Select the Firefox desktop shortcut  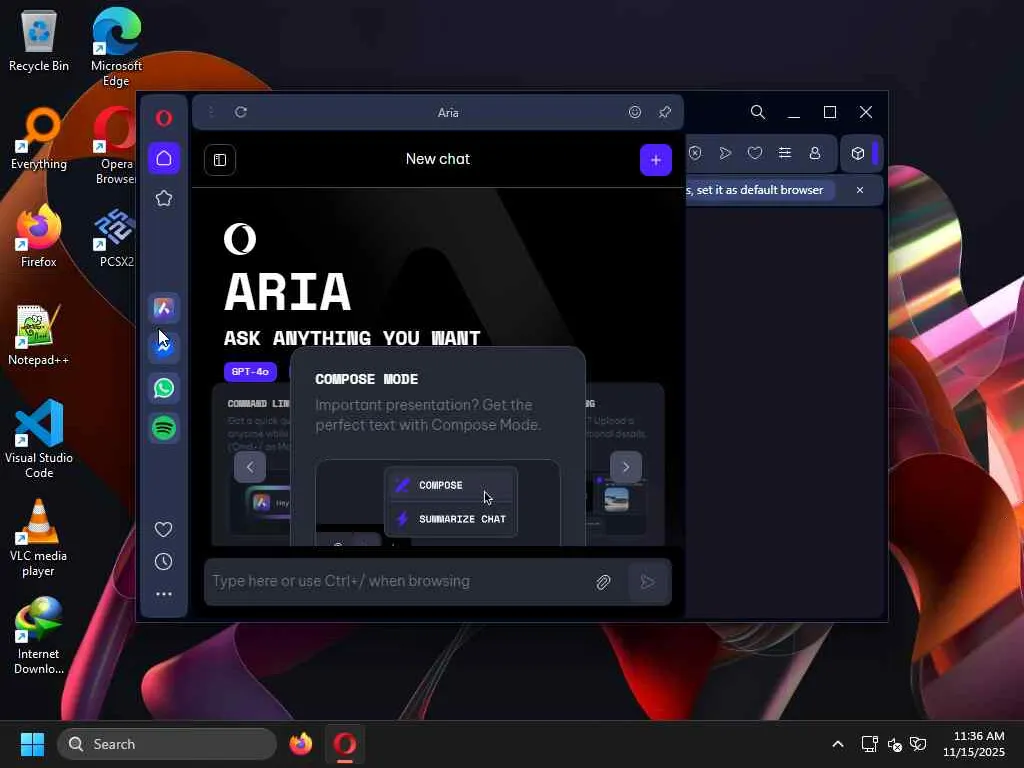(x=39, y=237)
